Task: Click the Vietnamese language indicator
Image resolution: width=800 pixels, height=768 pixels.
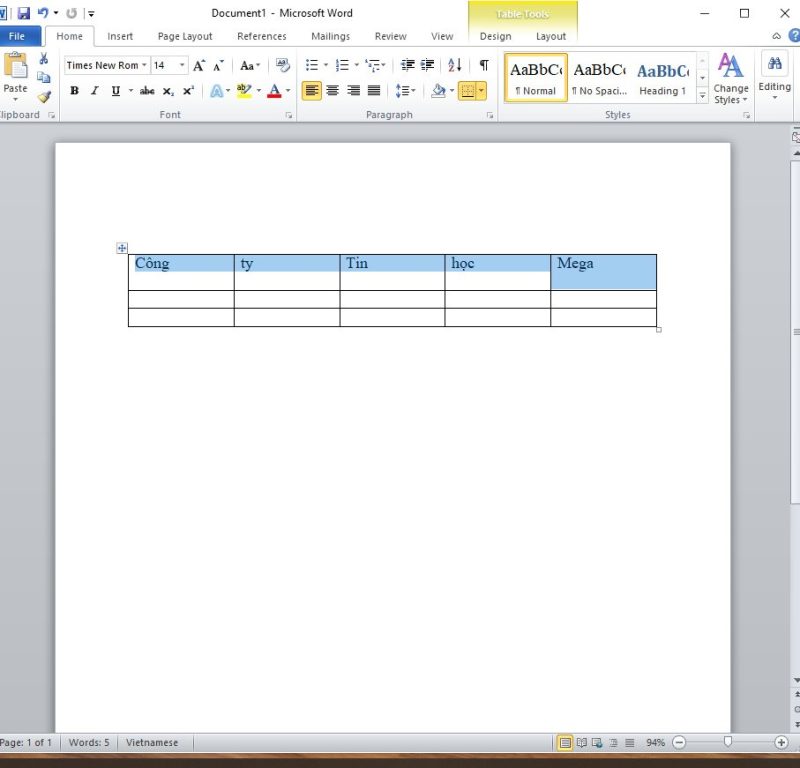Action: (152, 742)
